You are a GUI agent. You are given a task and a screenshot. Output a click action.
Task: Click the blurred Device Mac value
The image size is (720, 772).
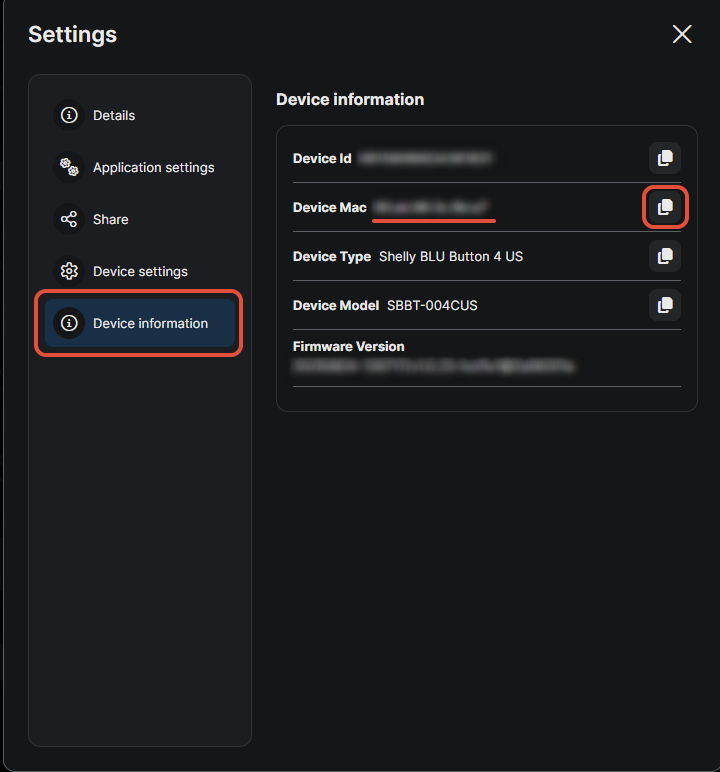[431, 207]
